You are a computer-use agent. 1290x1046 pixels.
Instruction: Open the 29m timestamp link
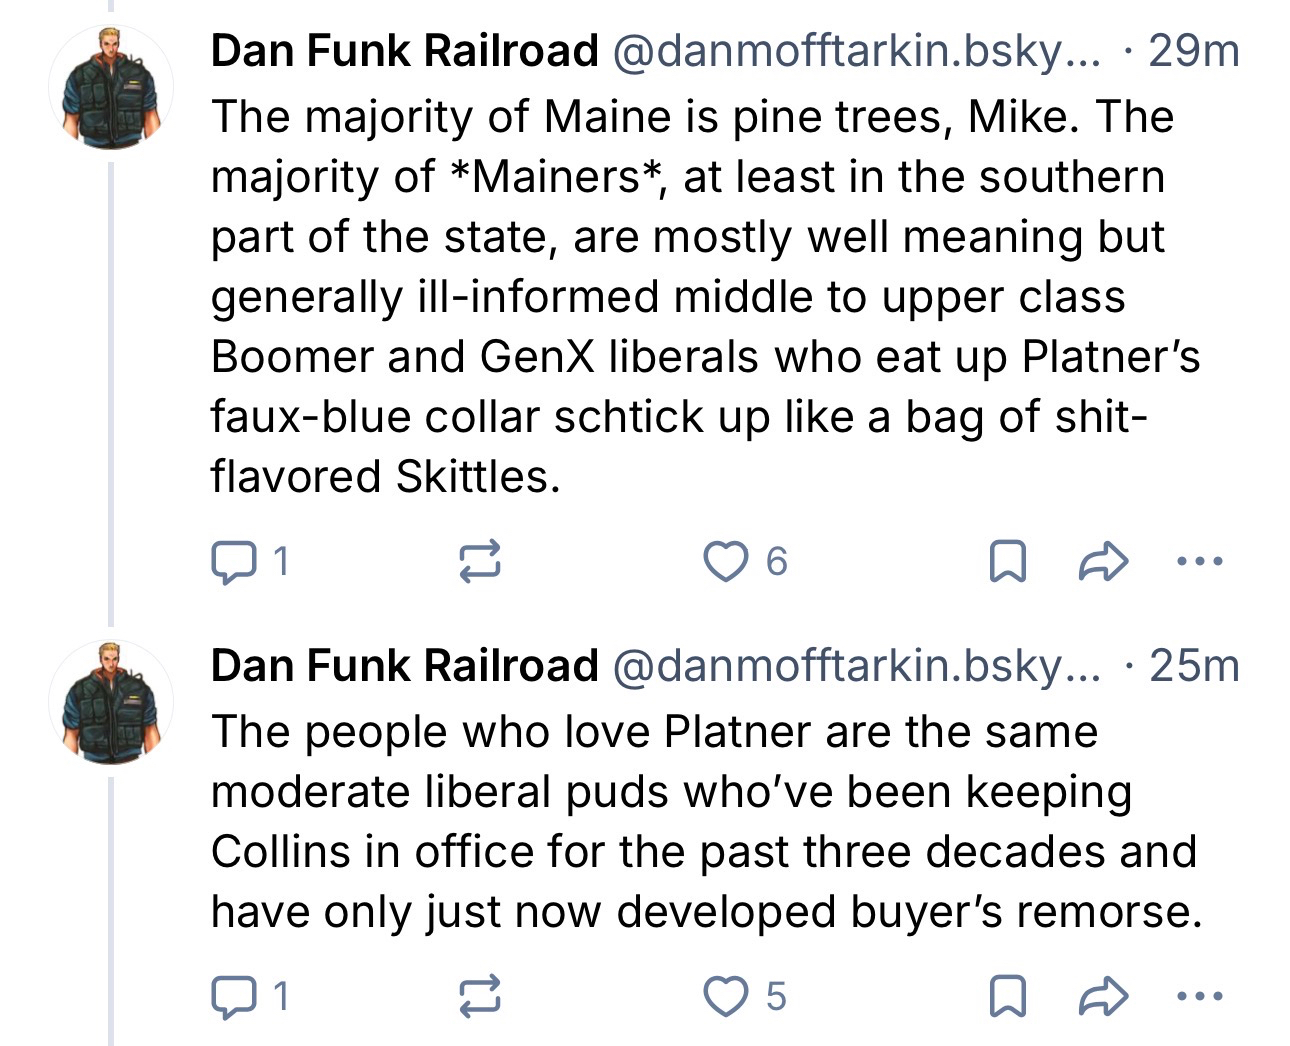click(1193, 50)
